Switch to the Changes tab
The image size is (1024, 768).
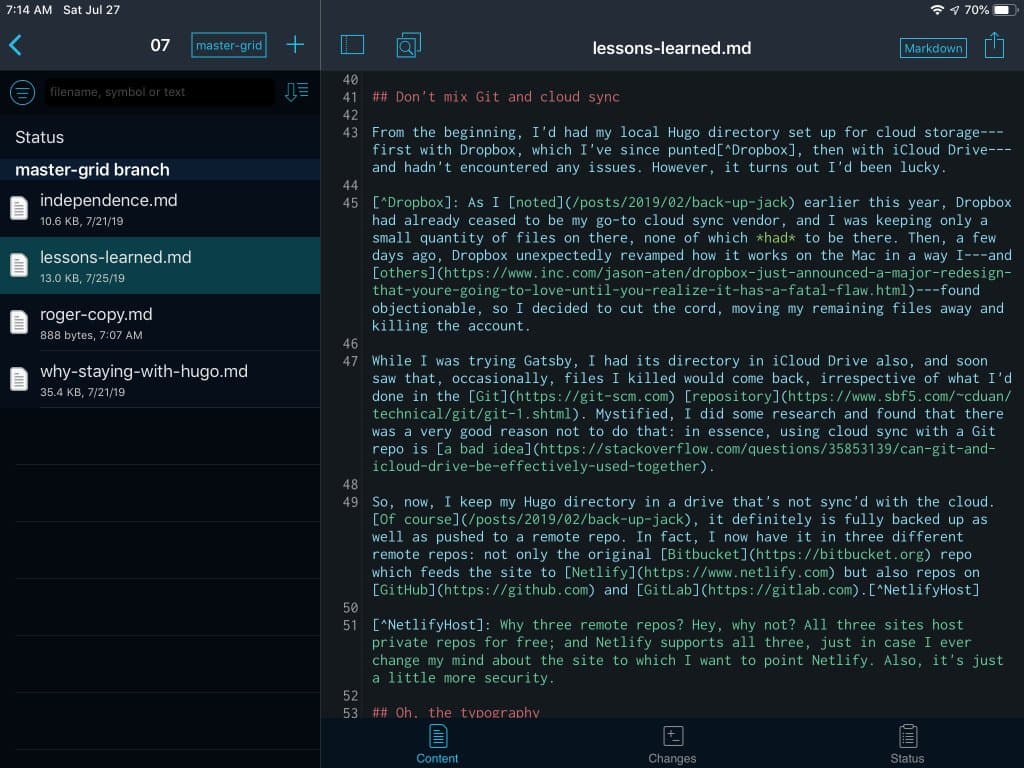click(x=672, y=744)
